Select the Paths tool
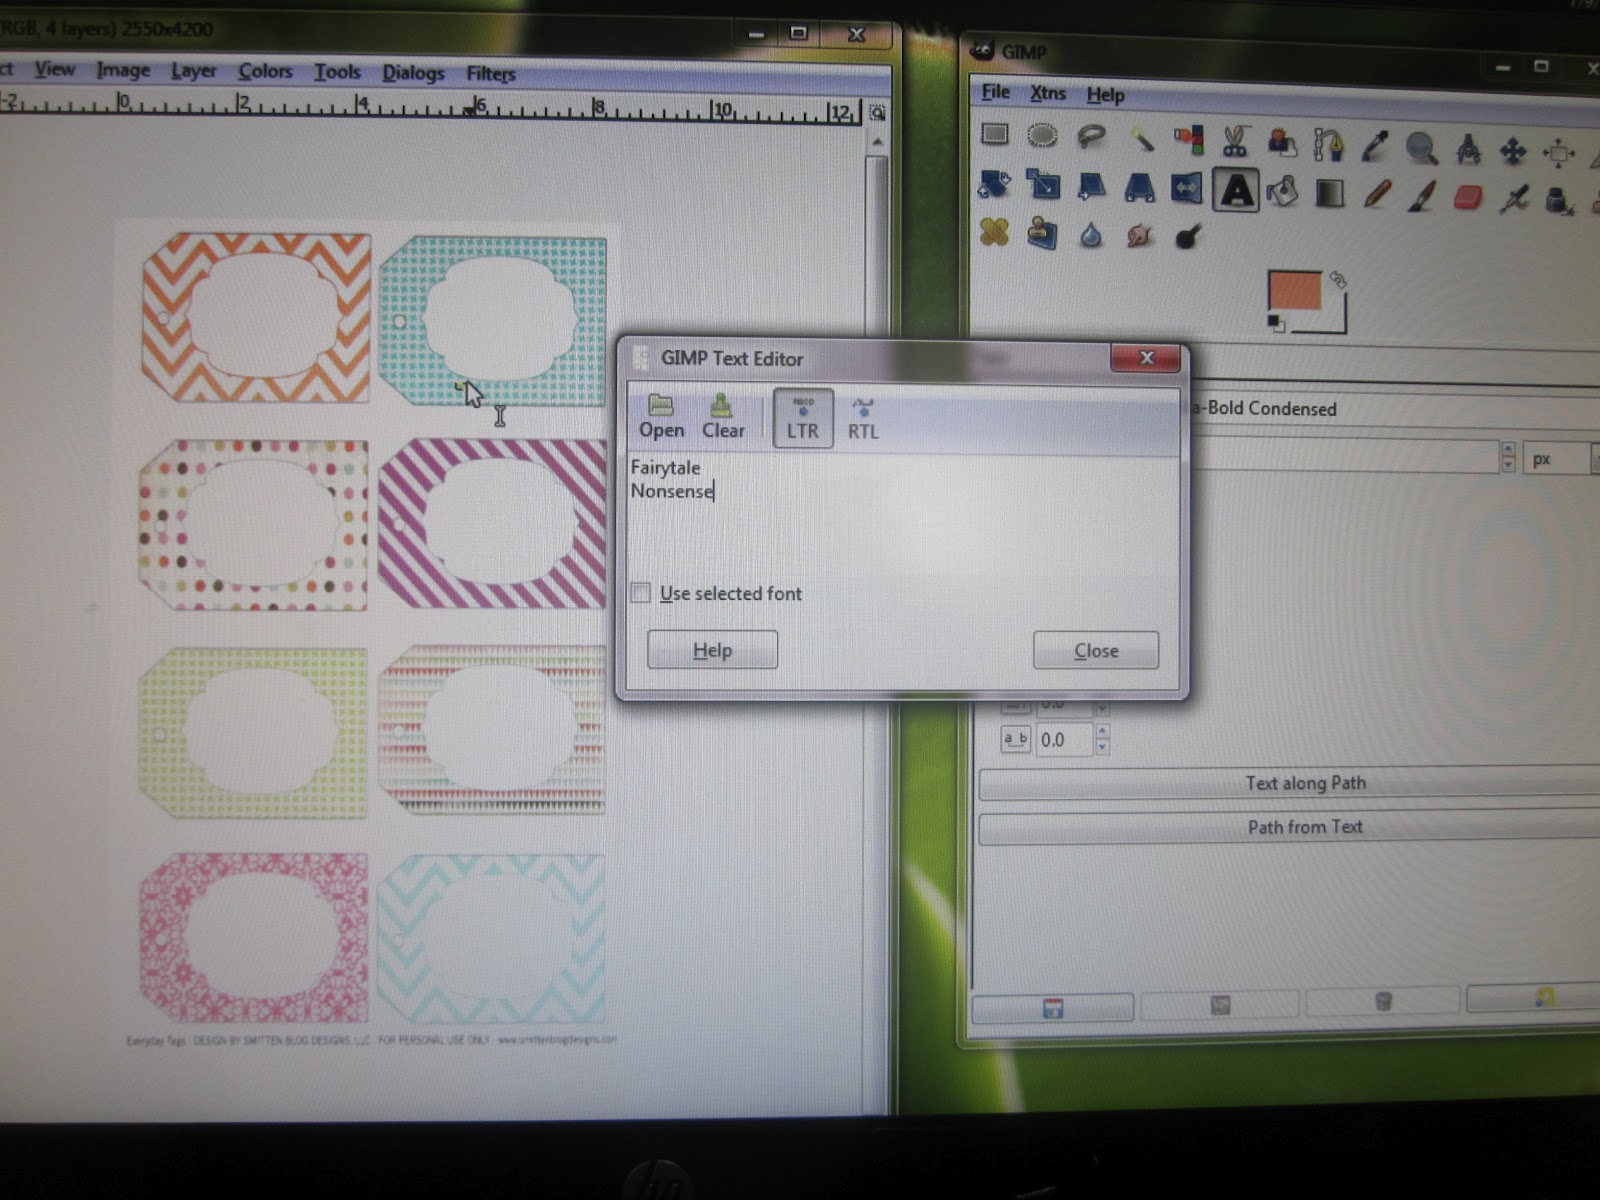This screenshot has width=1600, height=1200. pyautogui.click(x=1328, y=145)
